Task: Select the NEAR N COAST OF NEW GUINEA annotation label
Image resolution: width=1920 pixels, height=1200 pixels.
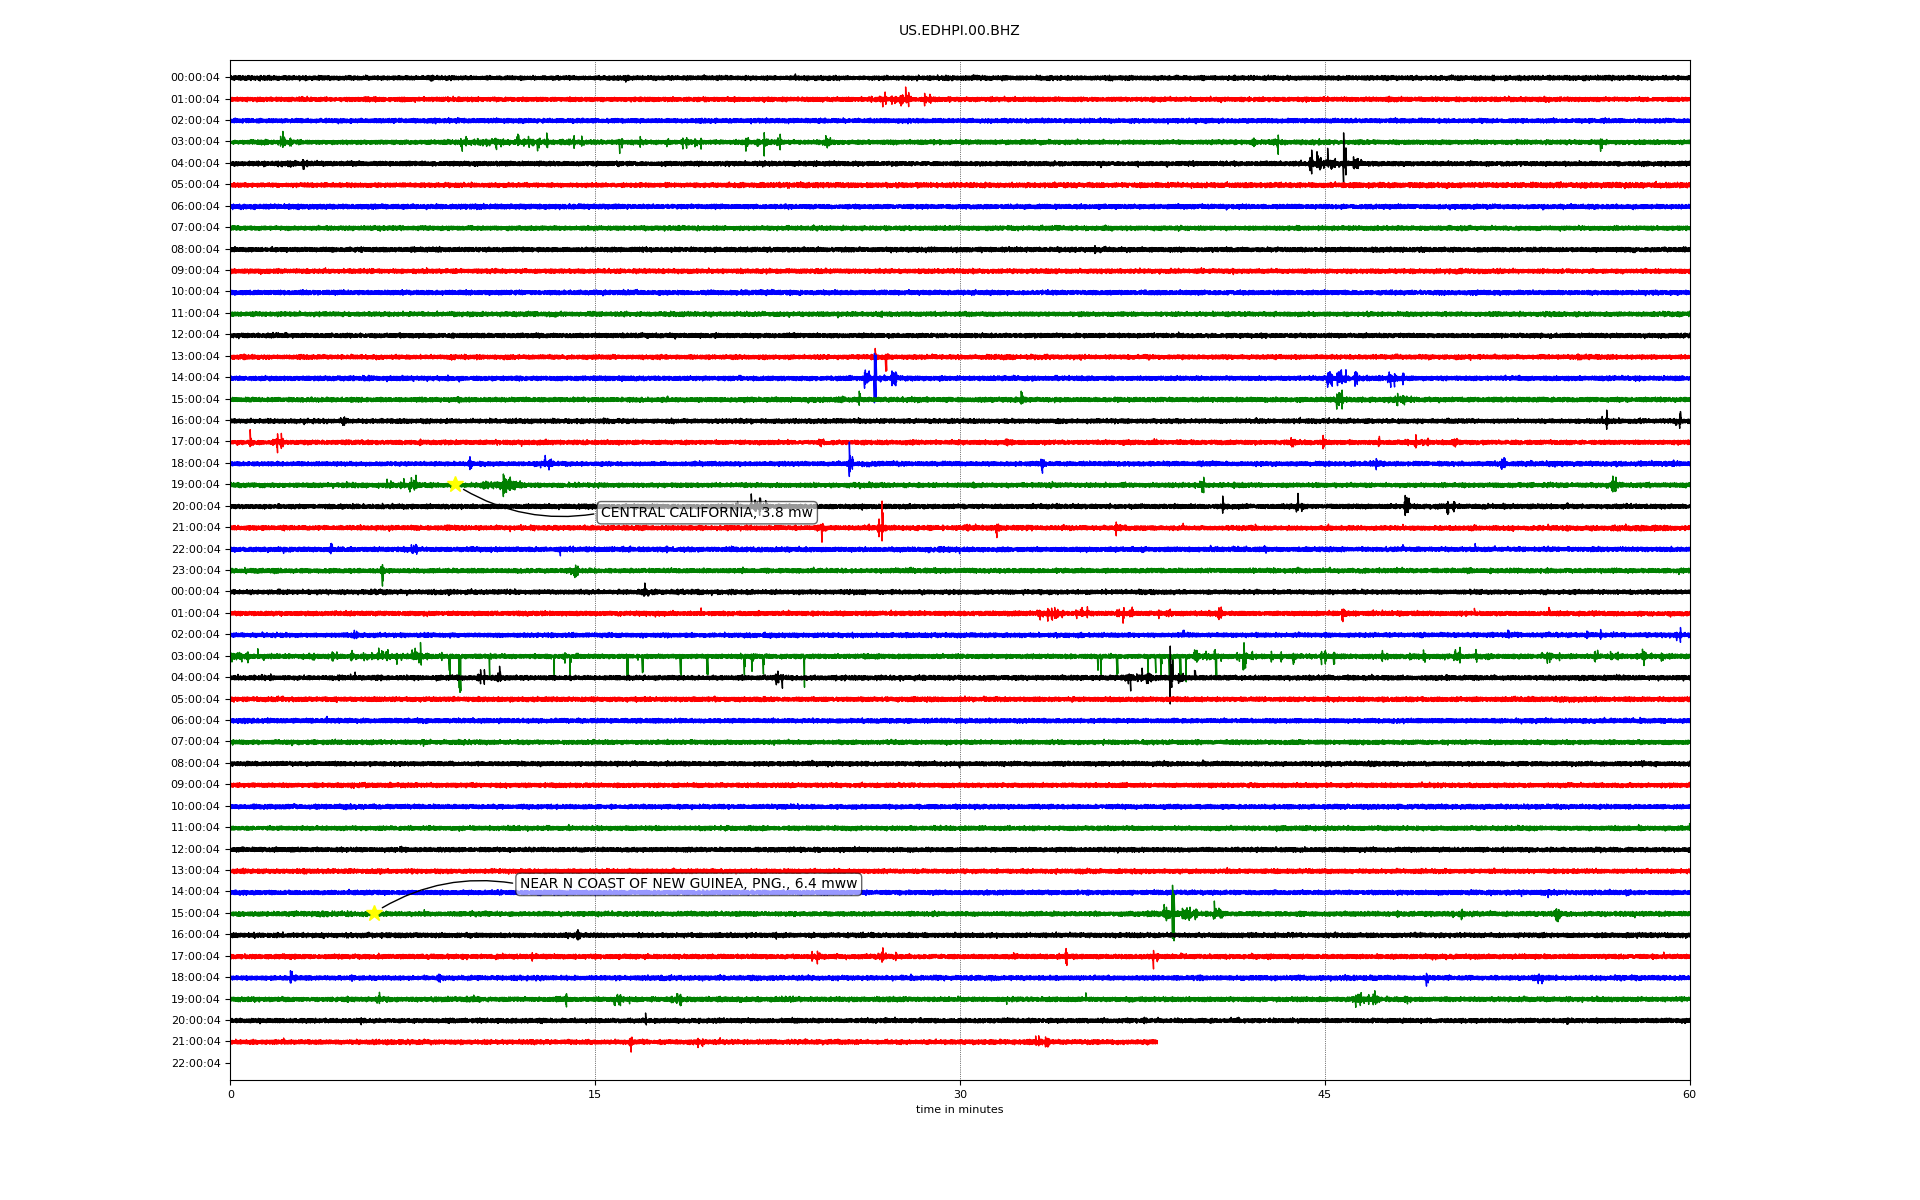Action: [689, 884]
